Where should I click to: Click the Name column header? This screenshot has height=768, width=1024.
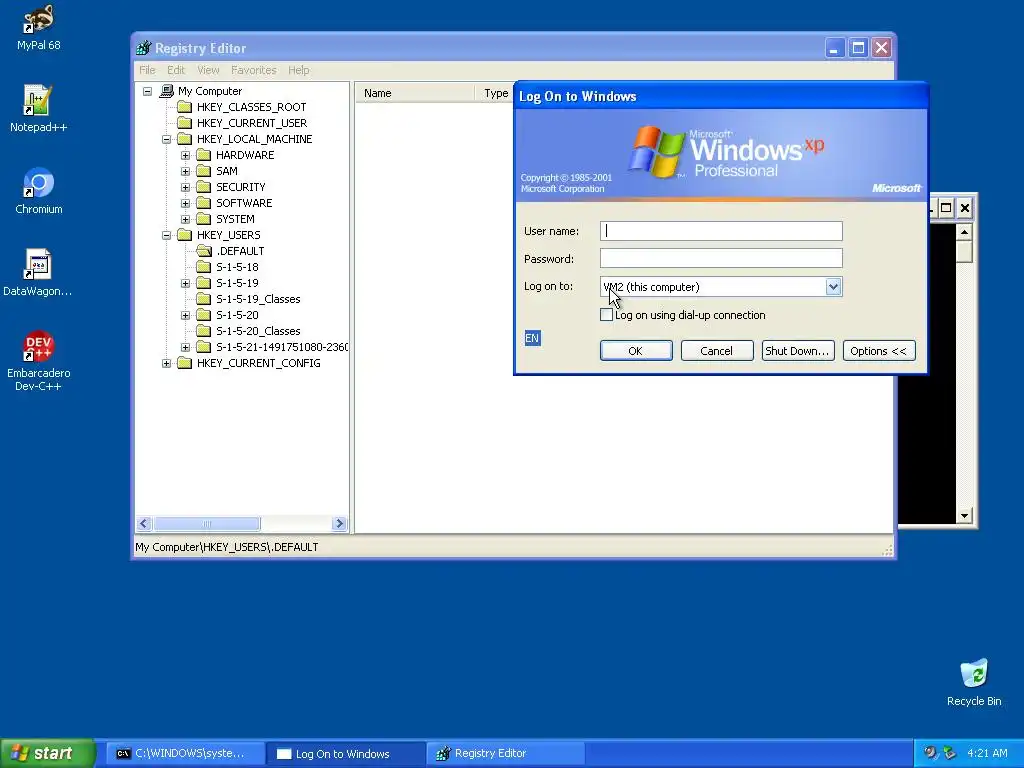point(415,93)
